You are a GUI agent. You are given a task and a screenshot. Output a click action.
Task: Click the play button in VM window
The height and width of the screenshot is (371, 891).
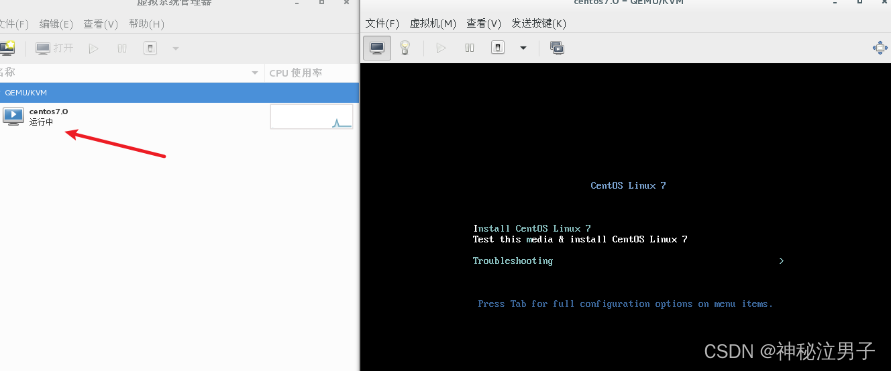(x=441, y=48)
